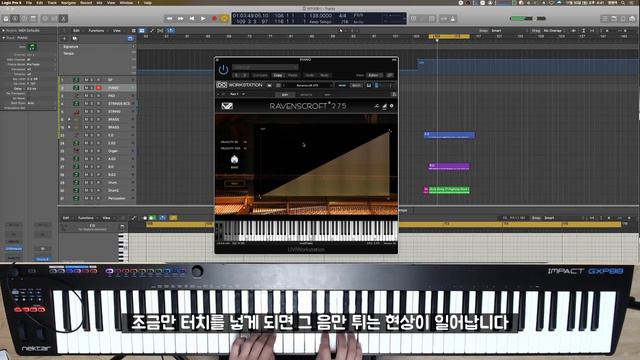The width and height of the screenshot is (640, 360).
Task: Click Redo in the plugin header
Action: pos(324,75)
